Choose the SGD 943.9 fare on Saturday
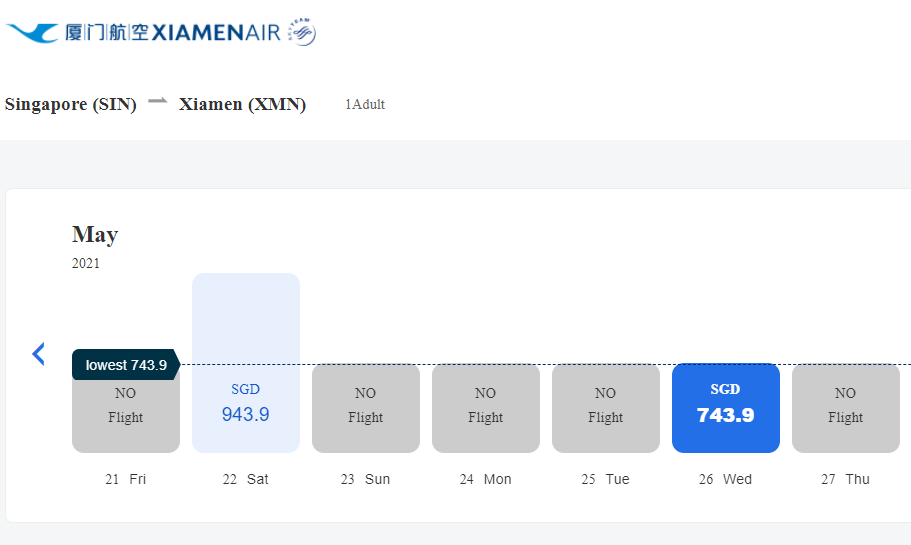The height and width of the screenshot is (545, 911). 246,403
